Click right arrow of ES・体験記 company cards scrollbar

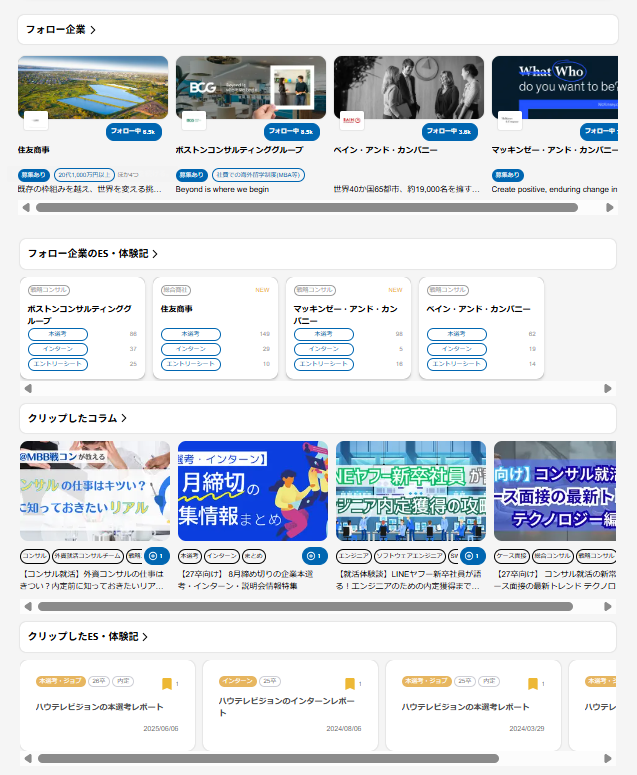click(x=608, y=388)
